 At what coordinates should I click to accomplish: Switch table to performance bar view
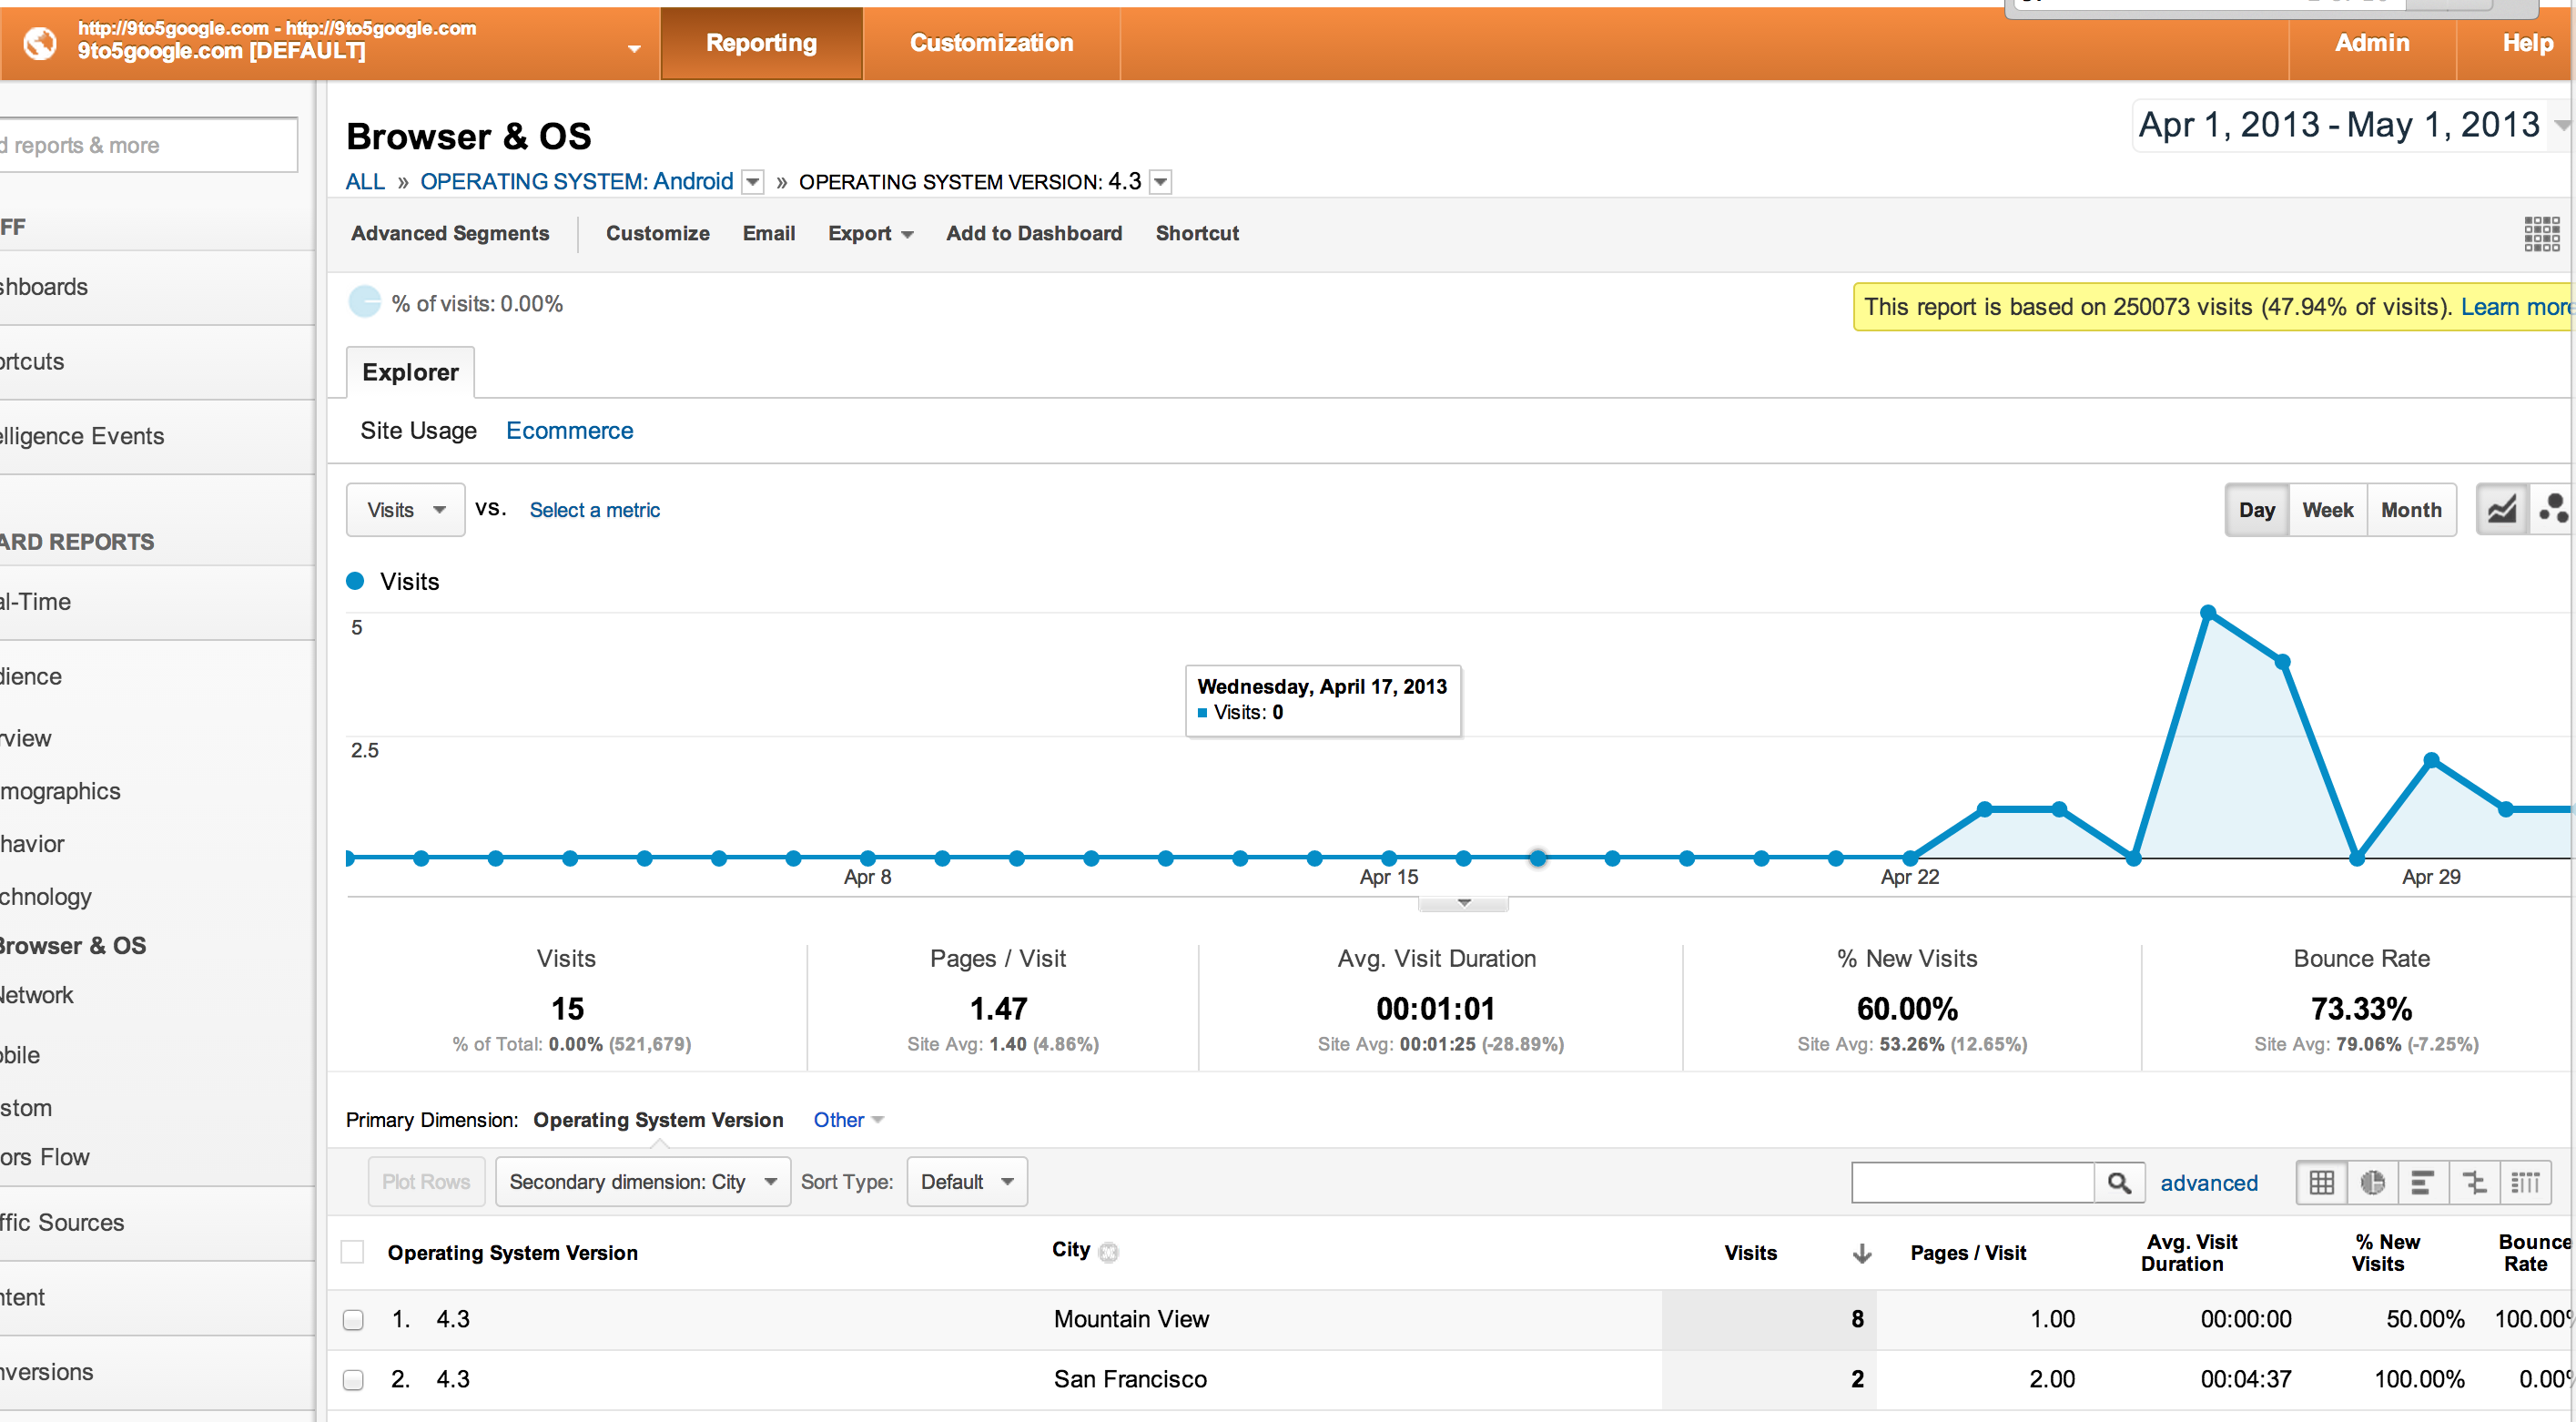click(2422, 1182)
